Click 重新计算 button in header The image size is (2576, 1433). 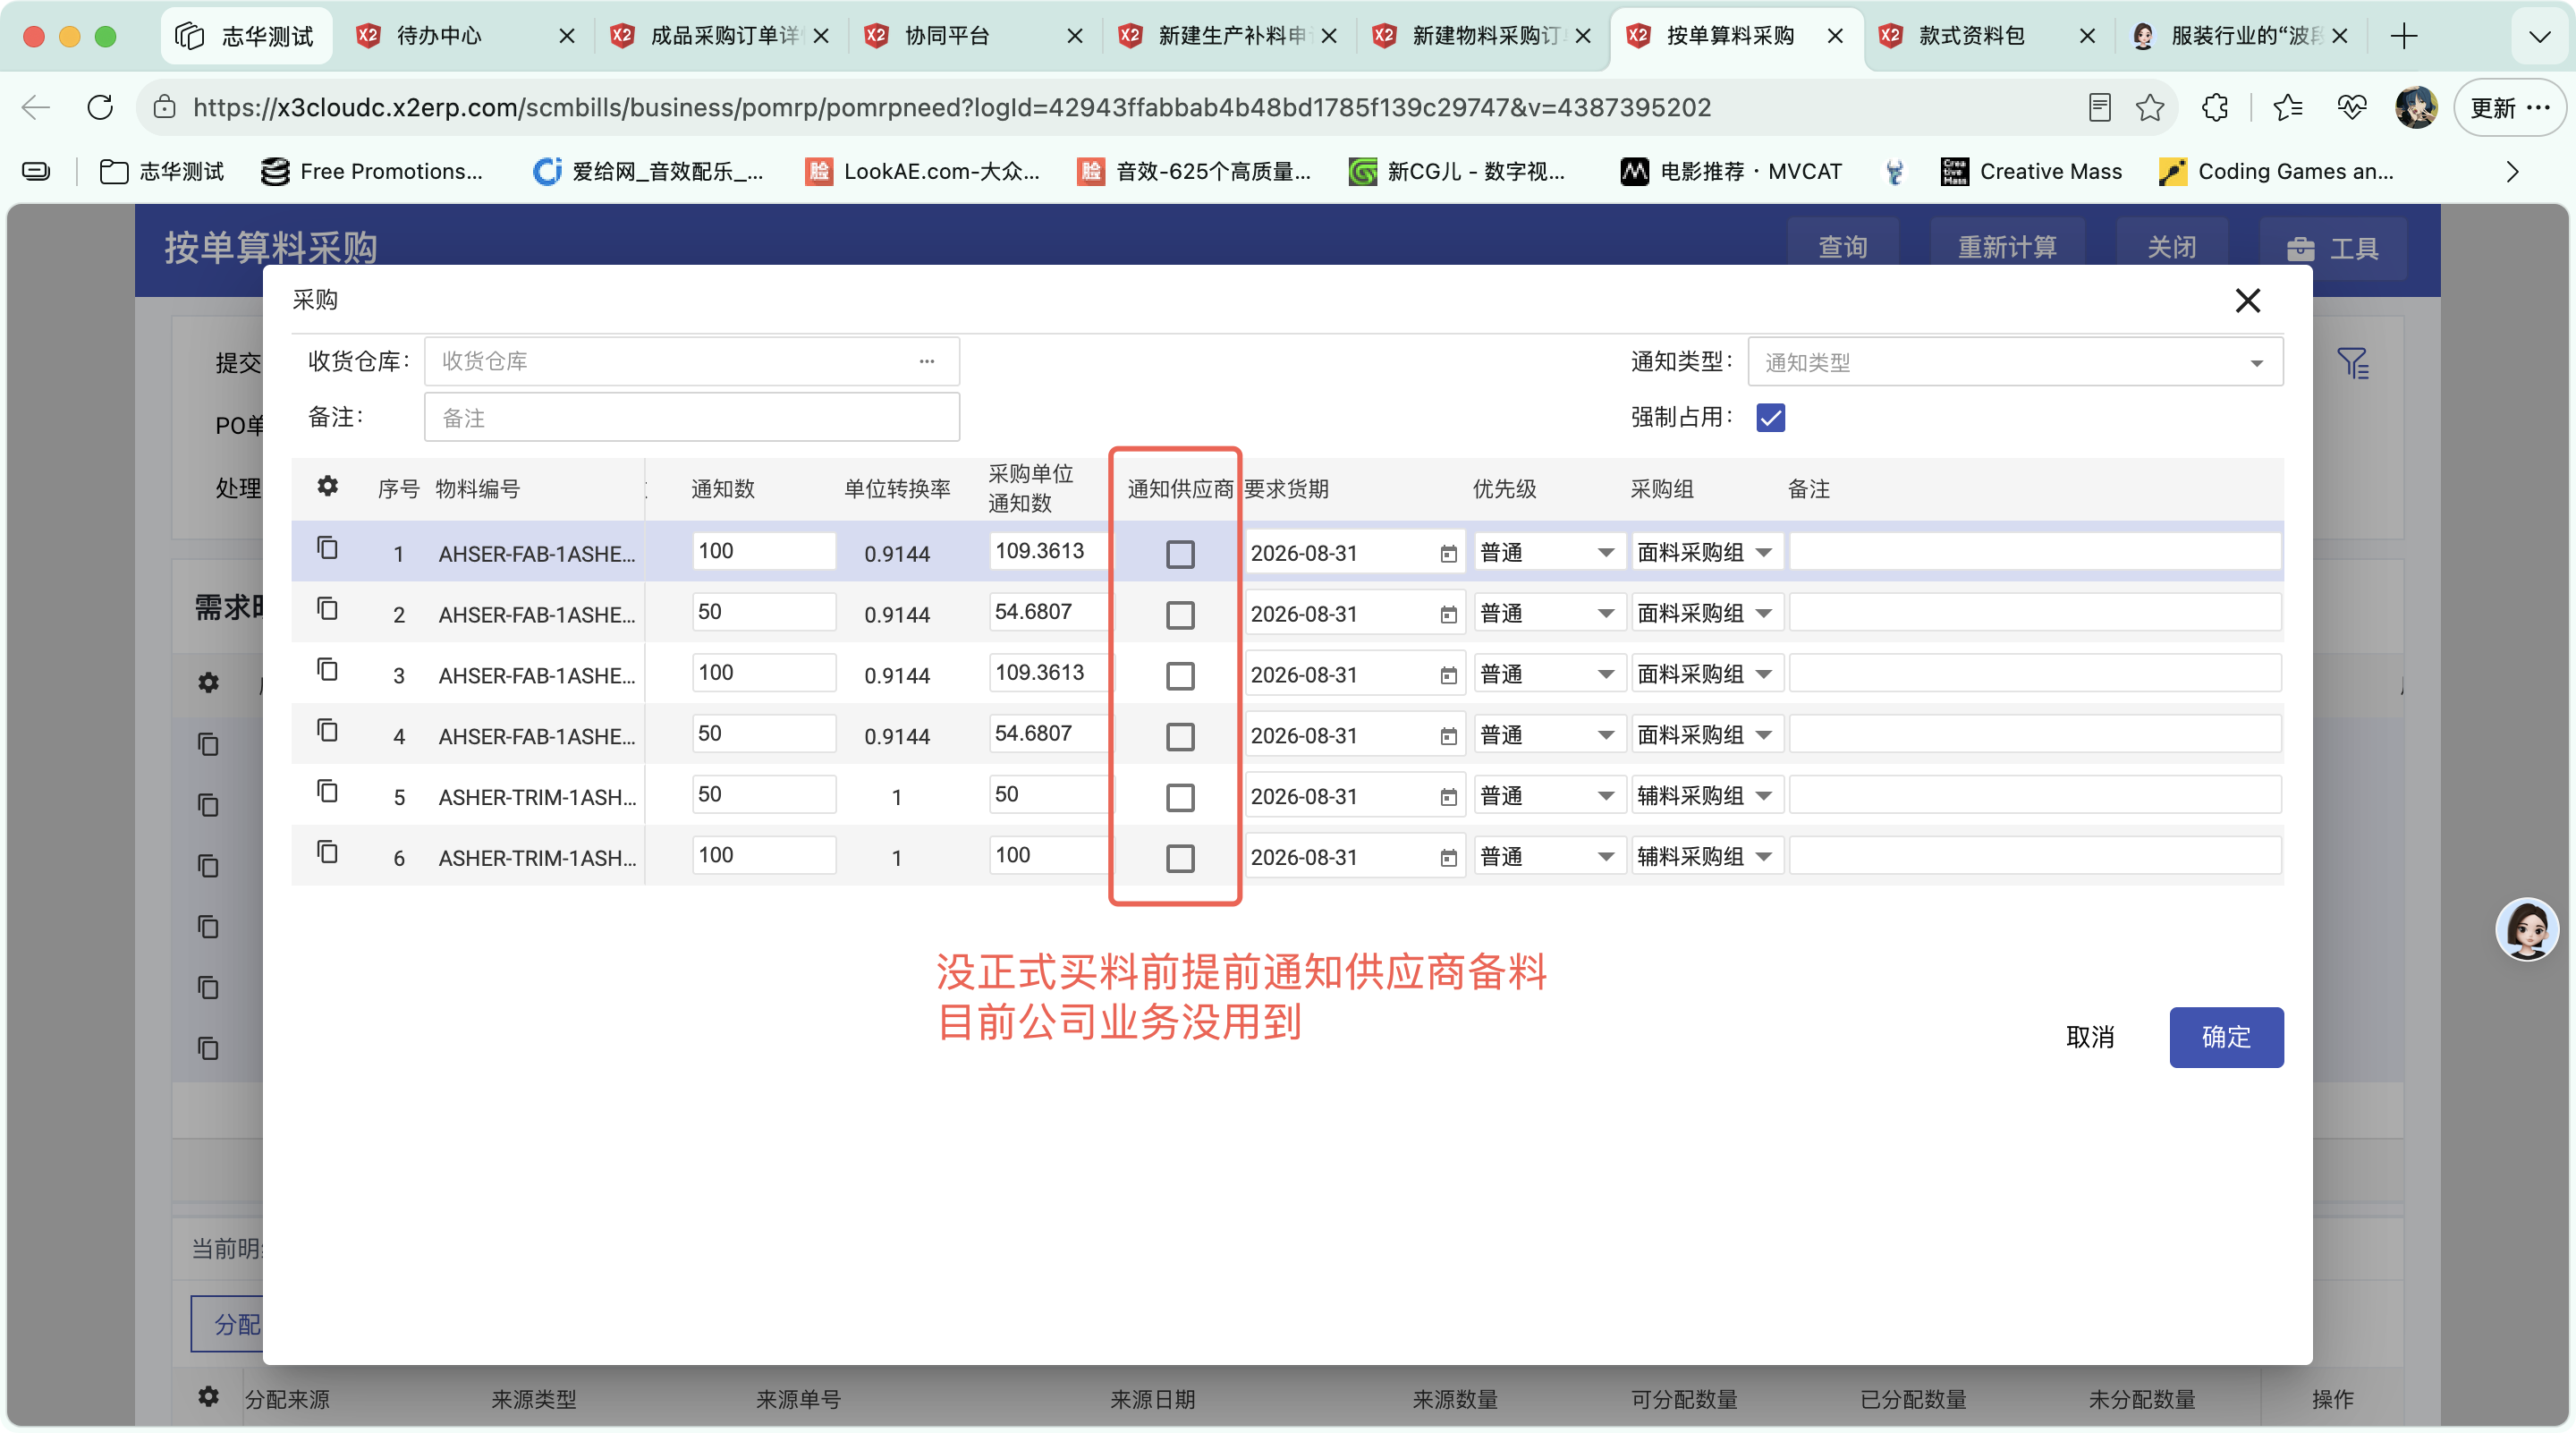pyautogui.click(x=2006, y=247)
